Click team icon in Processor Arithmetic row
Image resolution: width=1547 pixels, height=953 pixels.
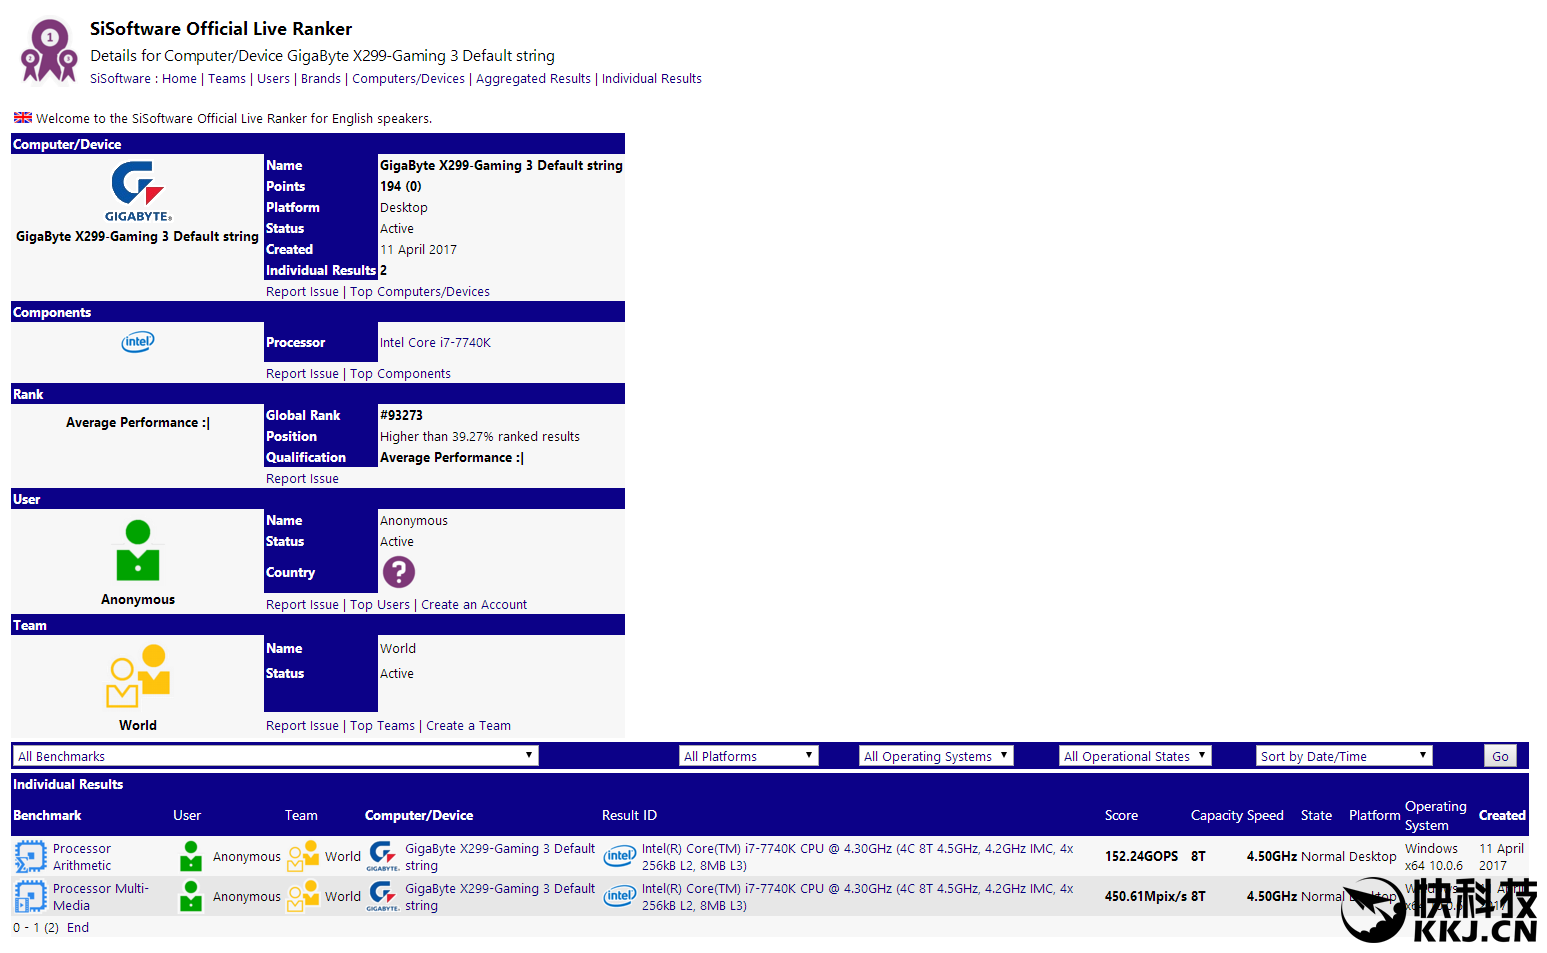tap(303, 856)
